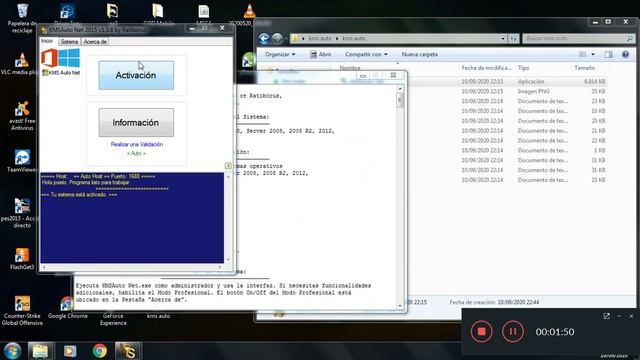This screenshot has width=640, height=360.
Task: Click the Información button in KMSAuto
Action: (136, 122)
